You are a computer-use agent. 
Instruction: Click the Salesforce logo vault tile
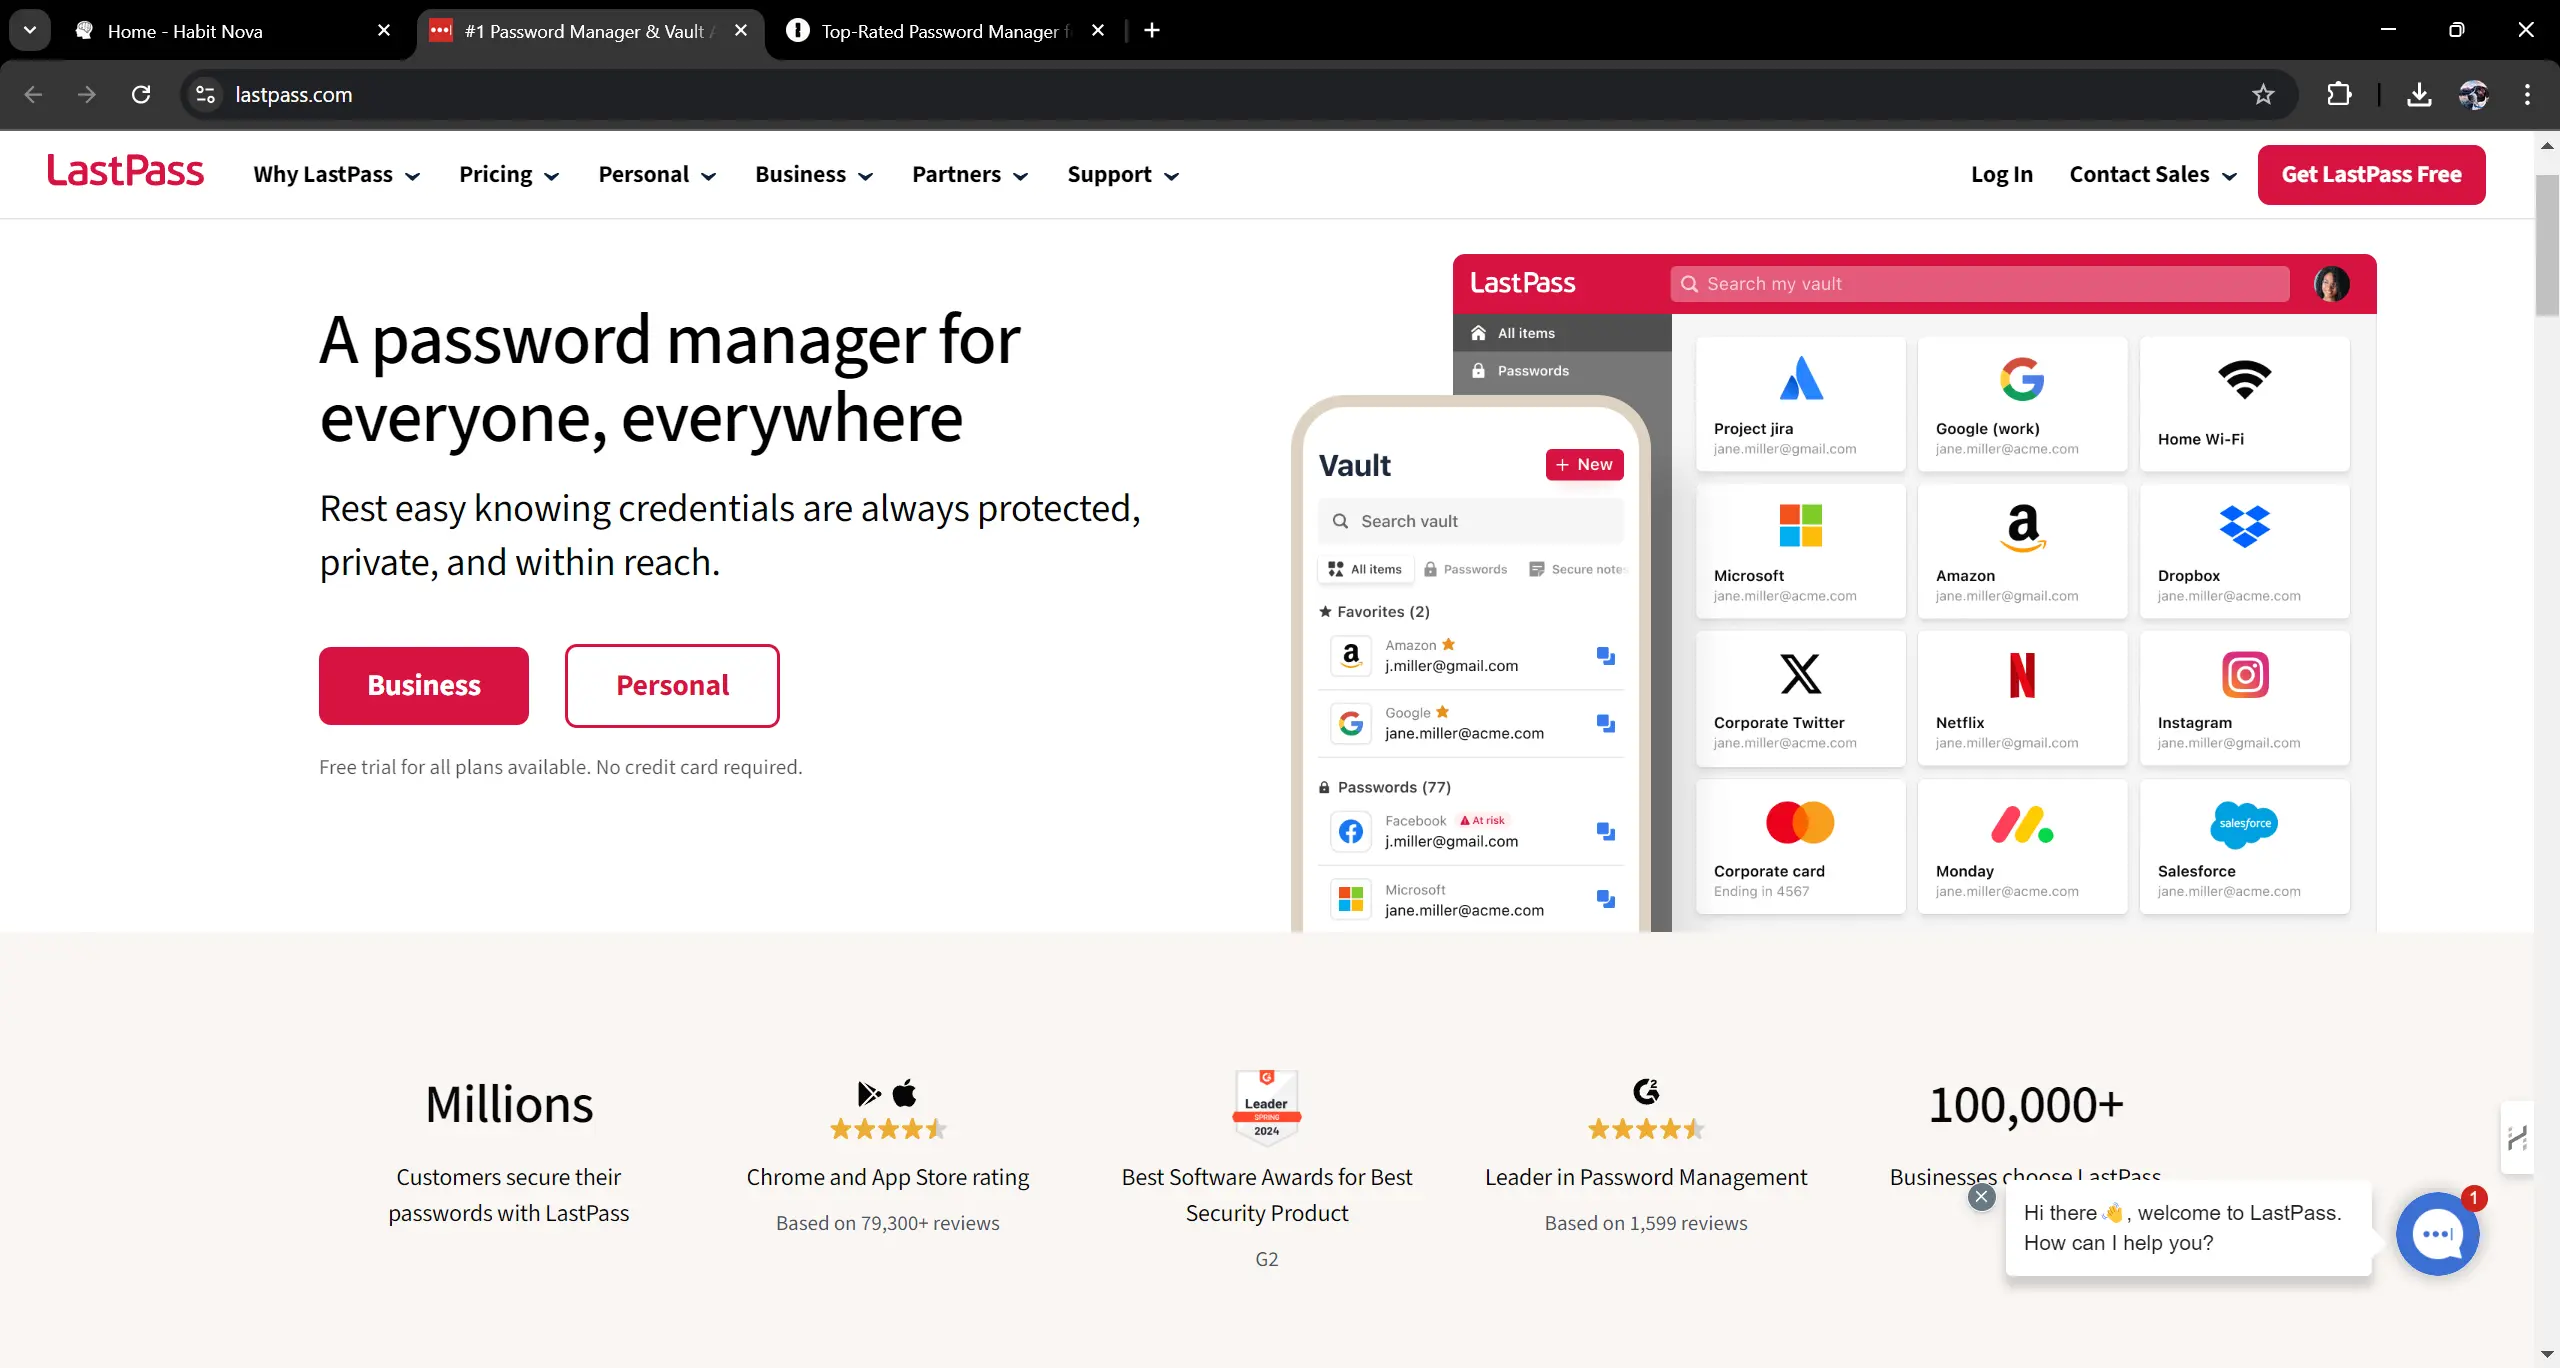tap(2244, 845)
